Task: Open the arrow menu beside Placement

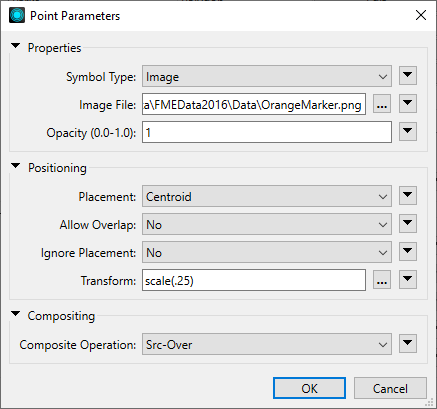Action: tap(408, 196)
